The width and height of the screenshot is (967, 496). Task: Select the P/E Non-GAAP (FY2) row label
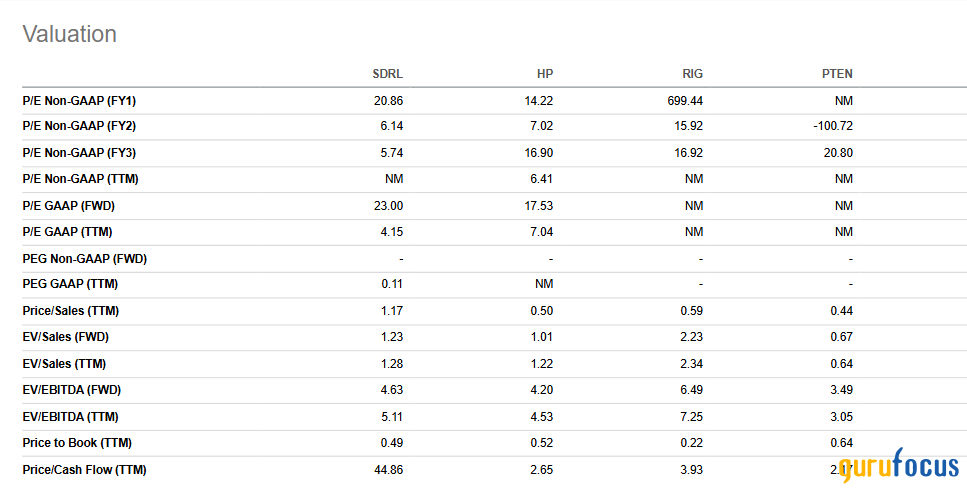point(79,127)
